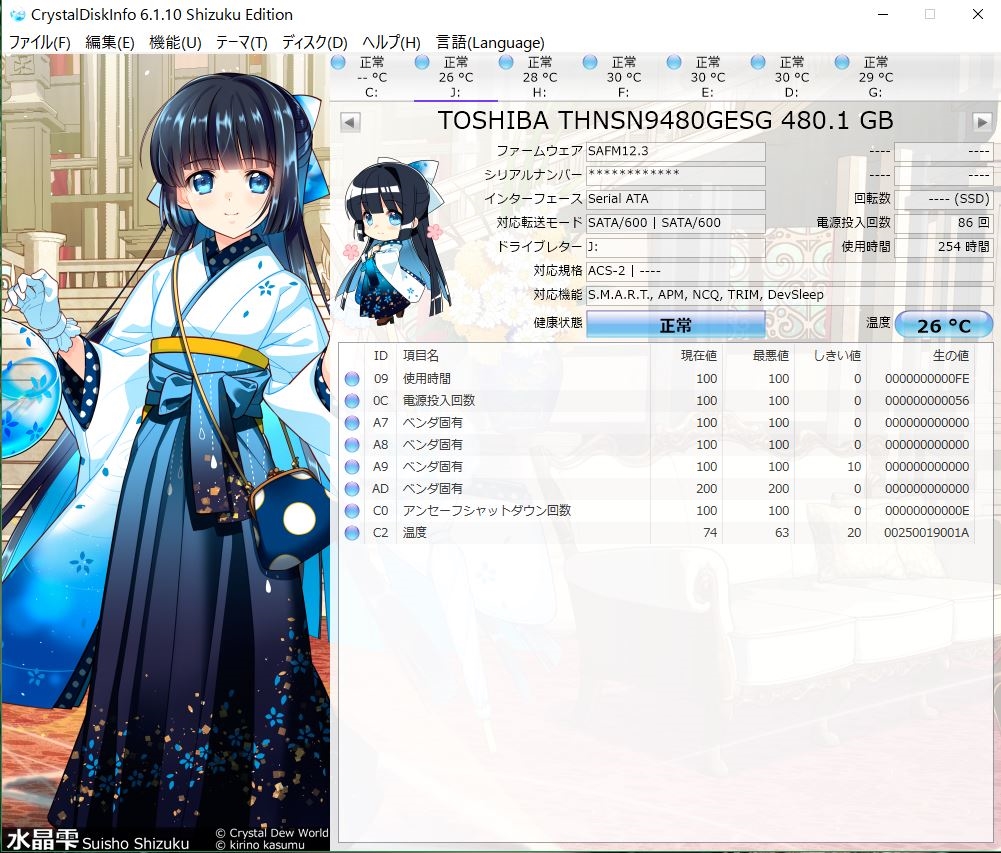
Task: Click raw value 00250019001A
Action: [927, 533]
